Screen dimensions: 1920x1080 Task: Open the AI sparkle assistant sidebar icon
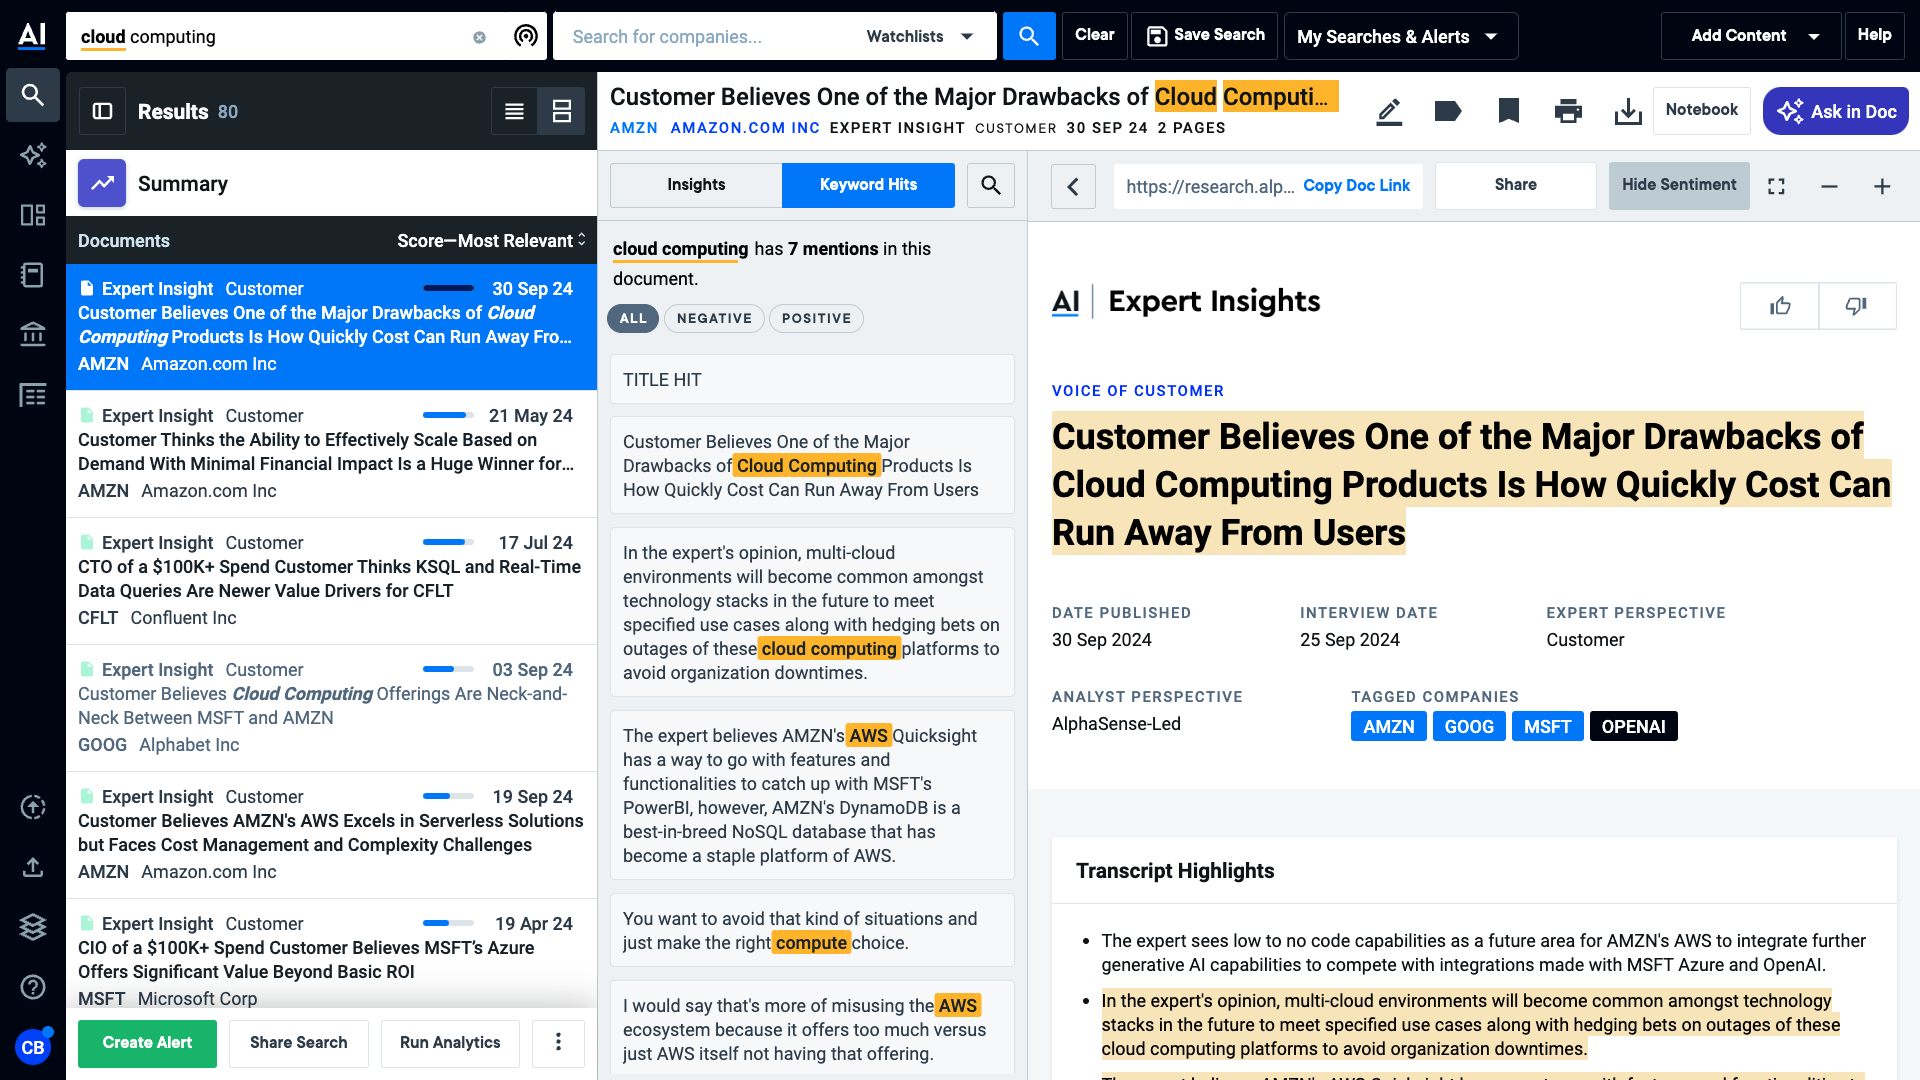click(x=33, y=155)
